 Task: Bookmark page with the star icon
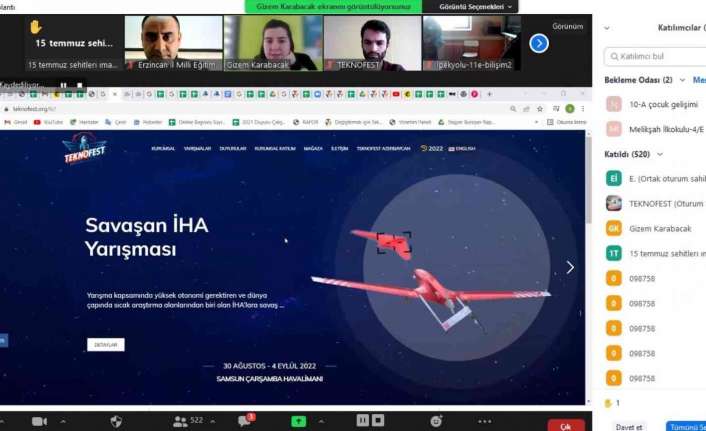(x=539, y=109)
